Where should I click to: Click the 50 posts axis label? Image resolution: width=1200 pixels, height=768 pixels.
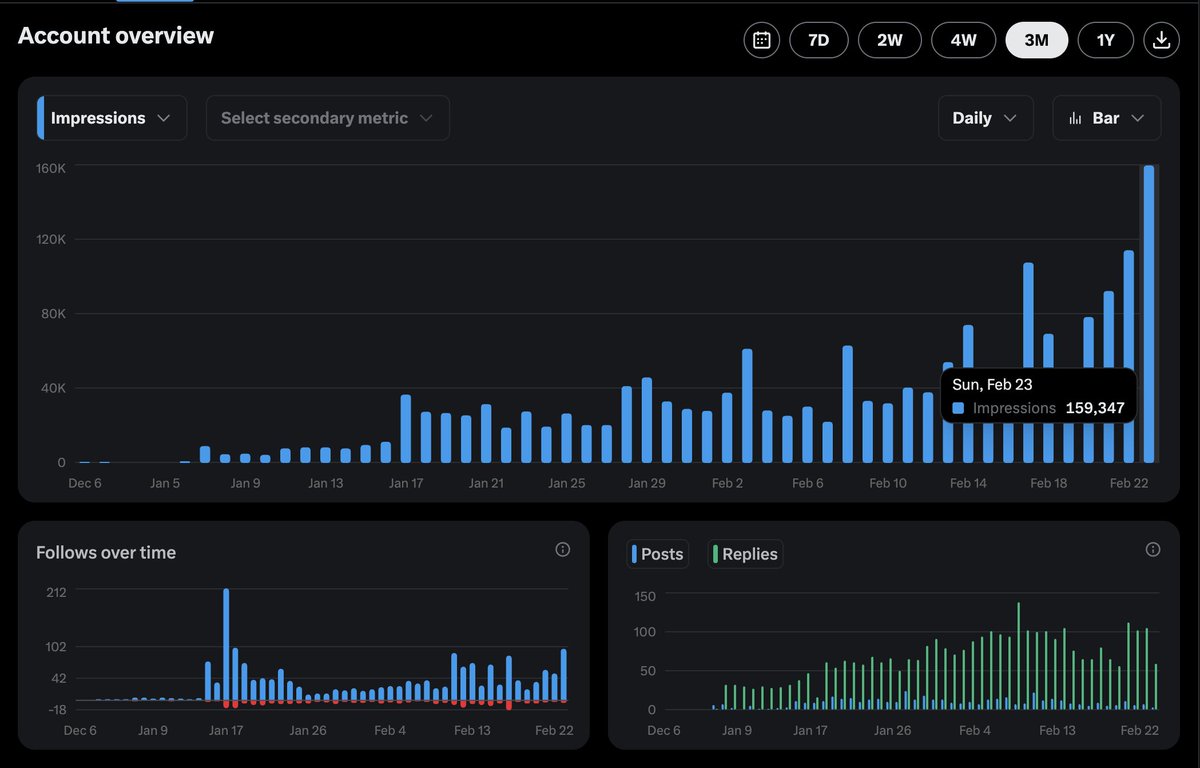click(648, 671)
